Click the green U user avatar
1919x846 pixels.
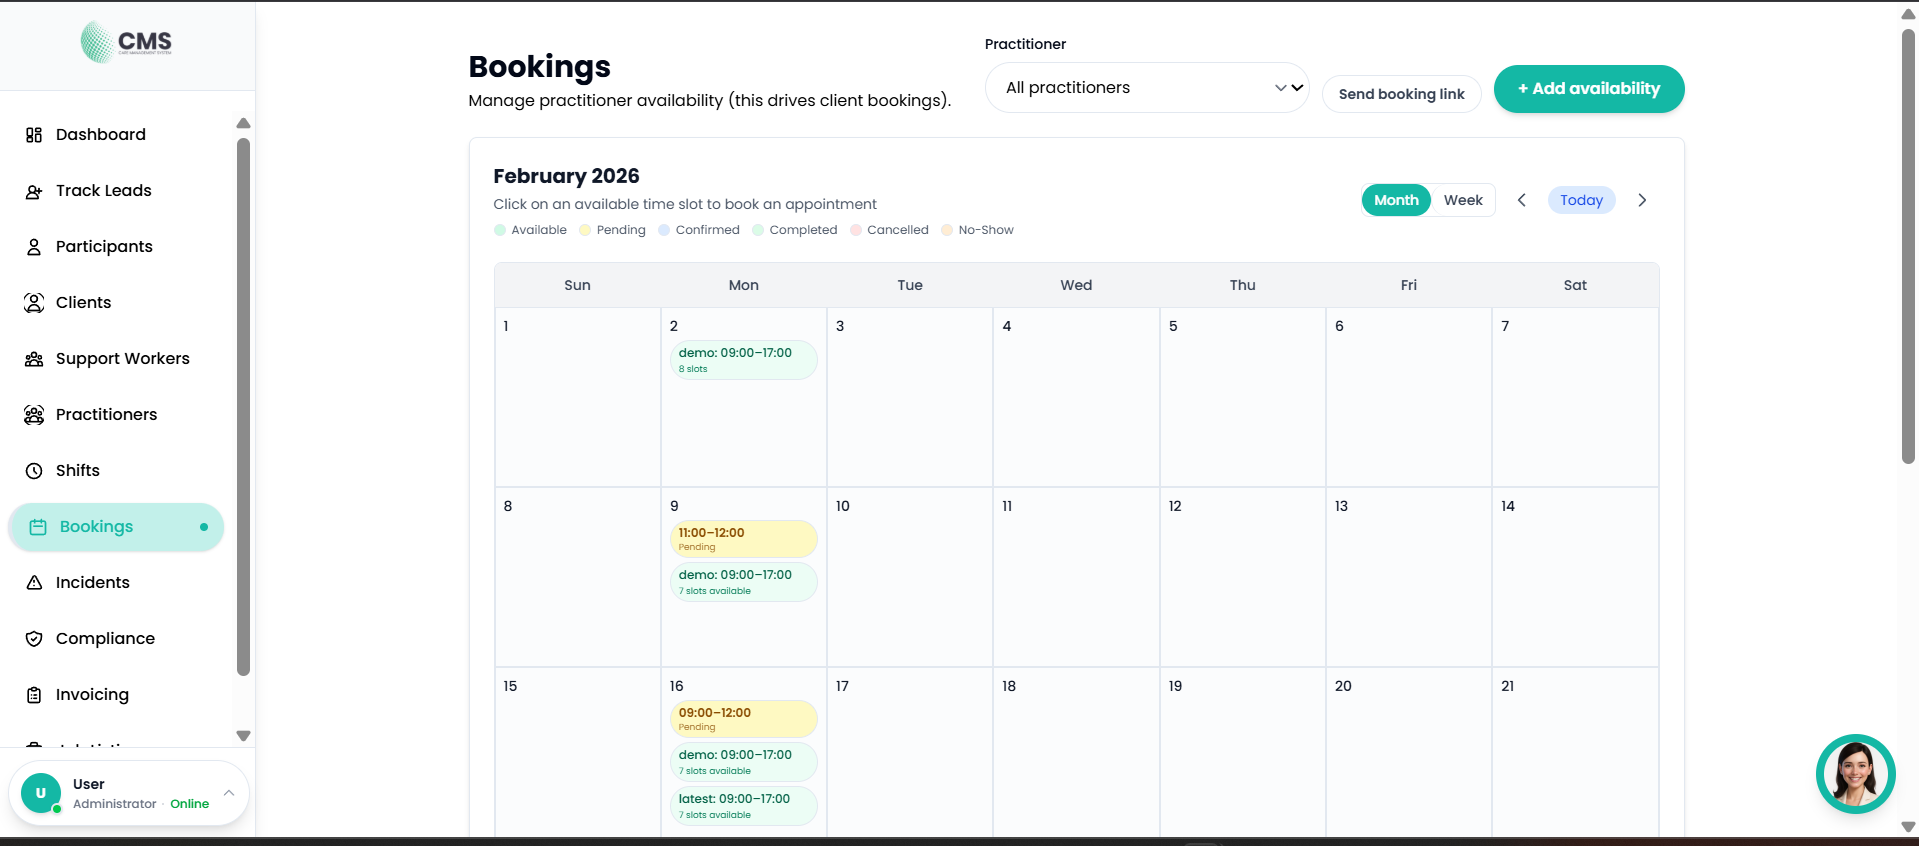coord(41,793)
